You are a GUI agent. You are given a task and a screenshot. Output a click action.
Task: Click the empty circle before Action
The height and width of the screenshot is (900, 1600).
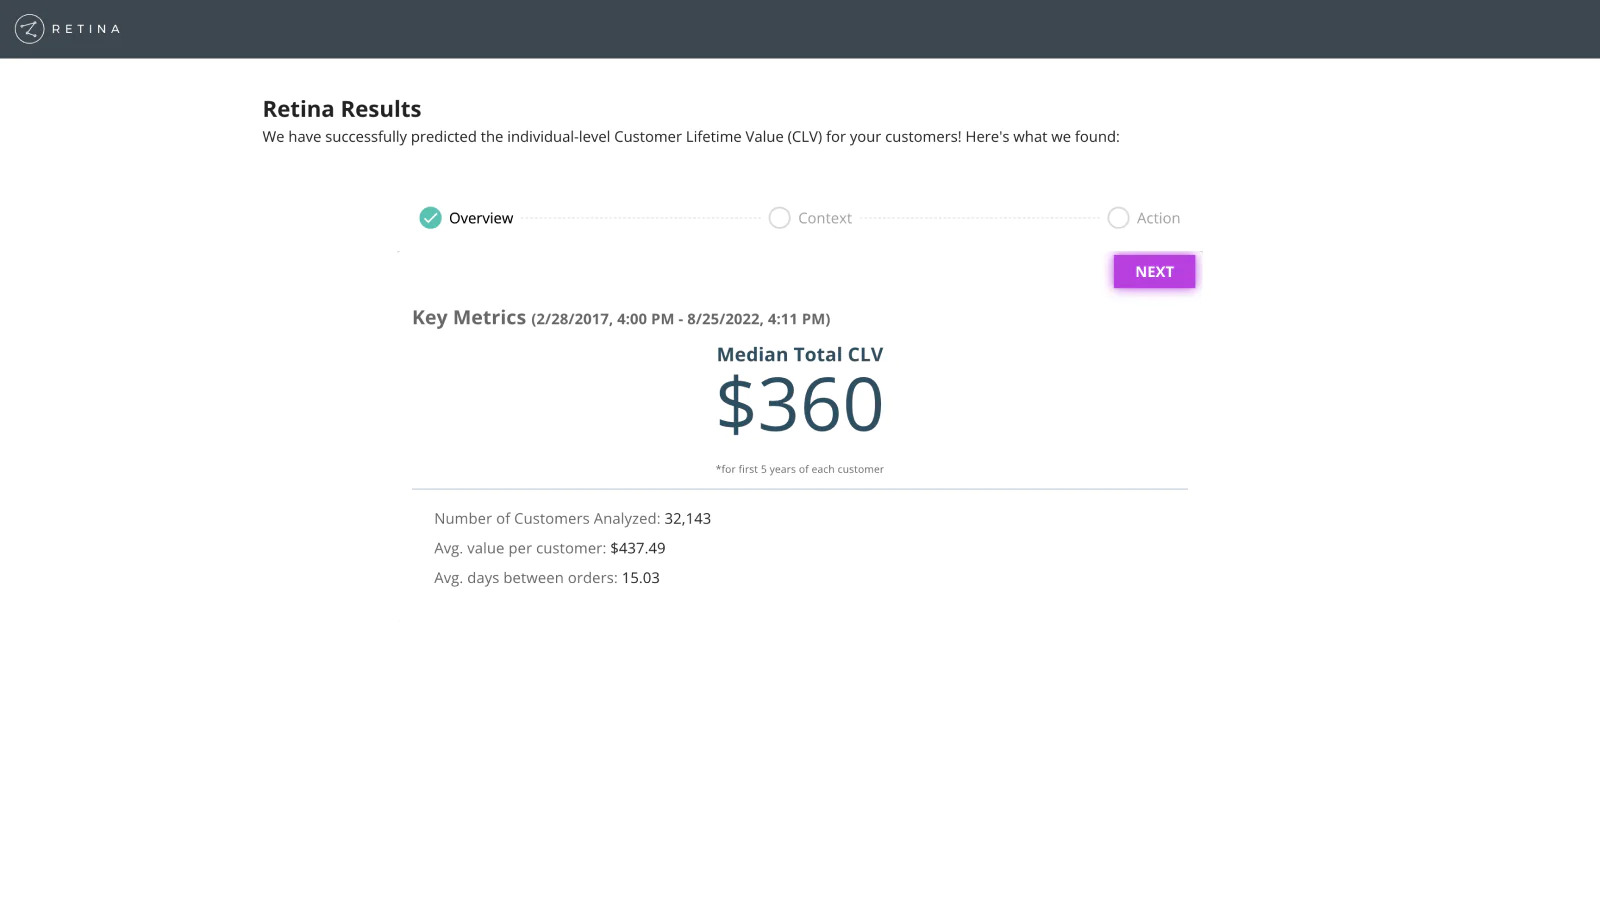coord(1118,217)
